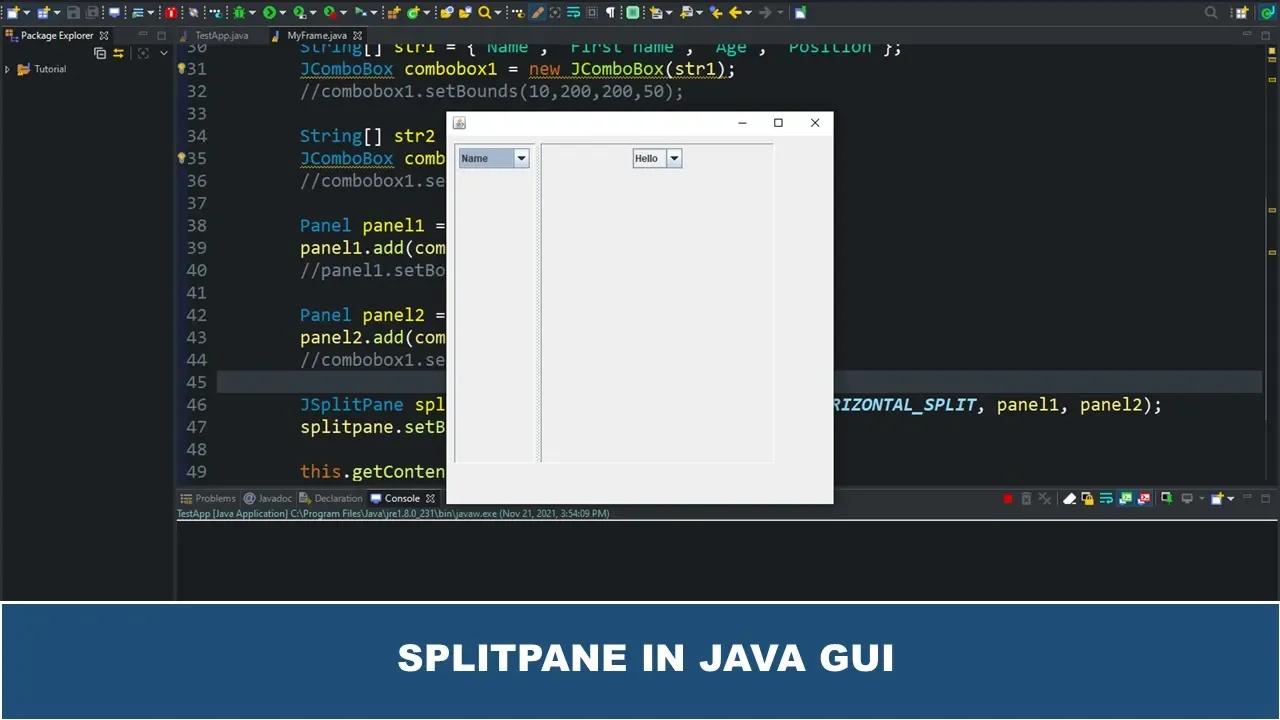The height and width of the screenshot is (720, 1280).
Task: Click the Last Edit Location icon
Action: pos(716,13)
